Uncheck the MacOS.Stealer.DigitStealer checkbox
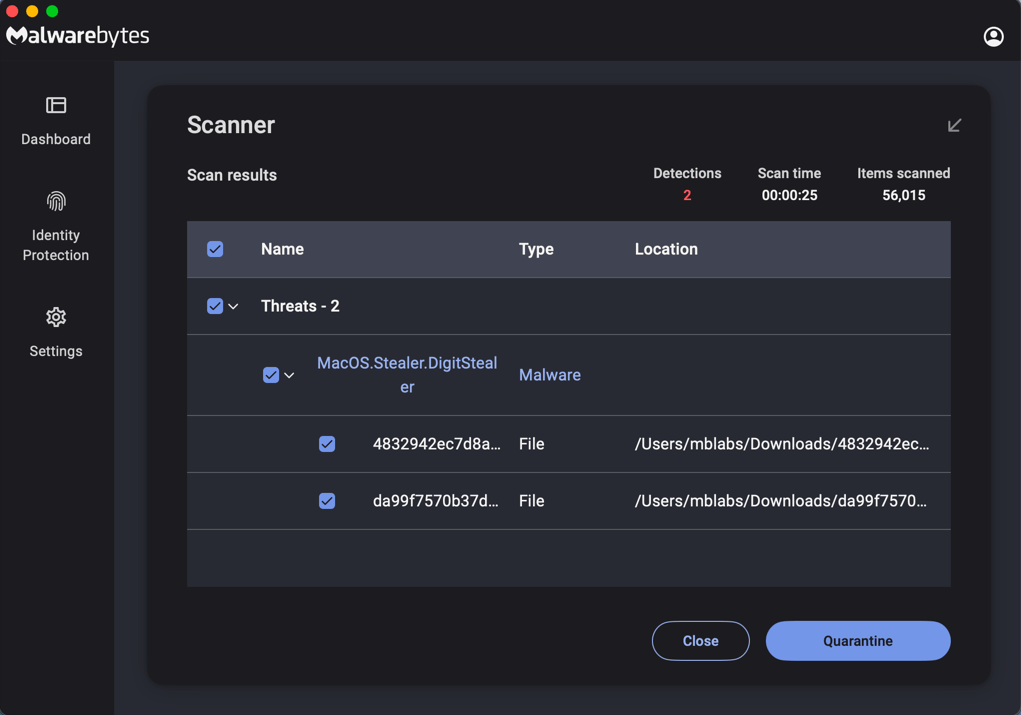 coord(270,374)
